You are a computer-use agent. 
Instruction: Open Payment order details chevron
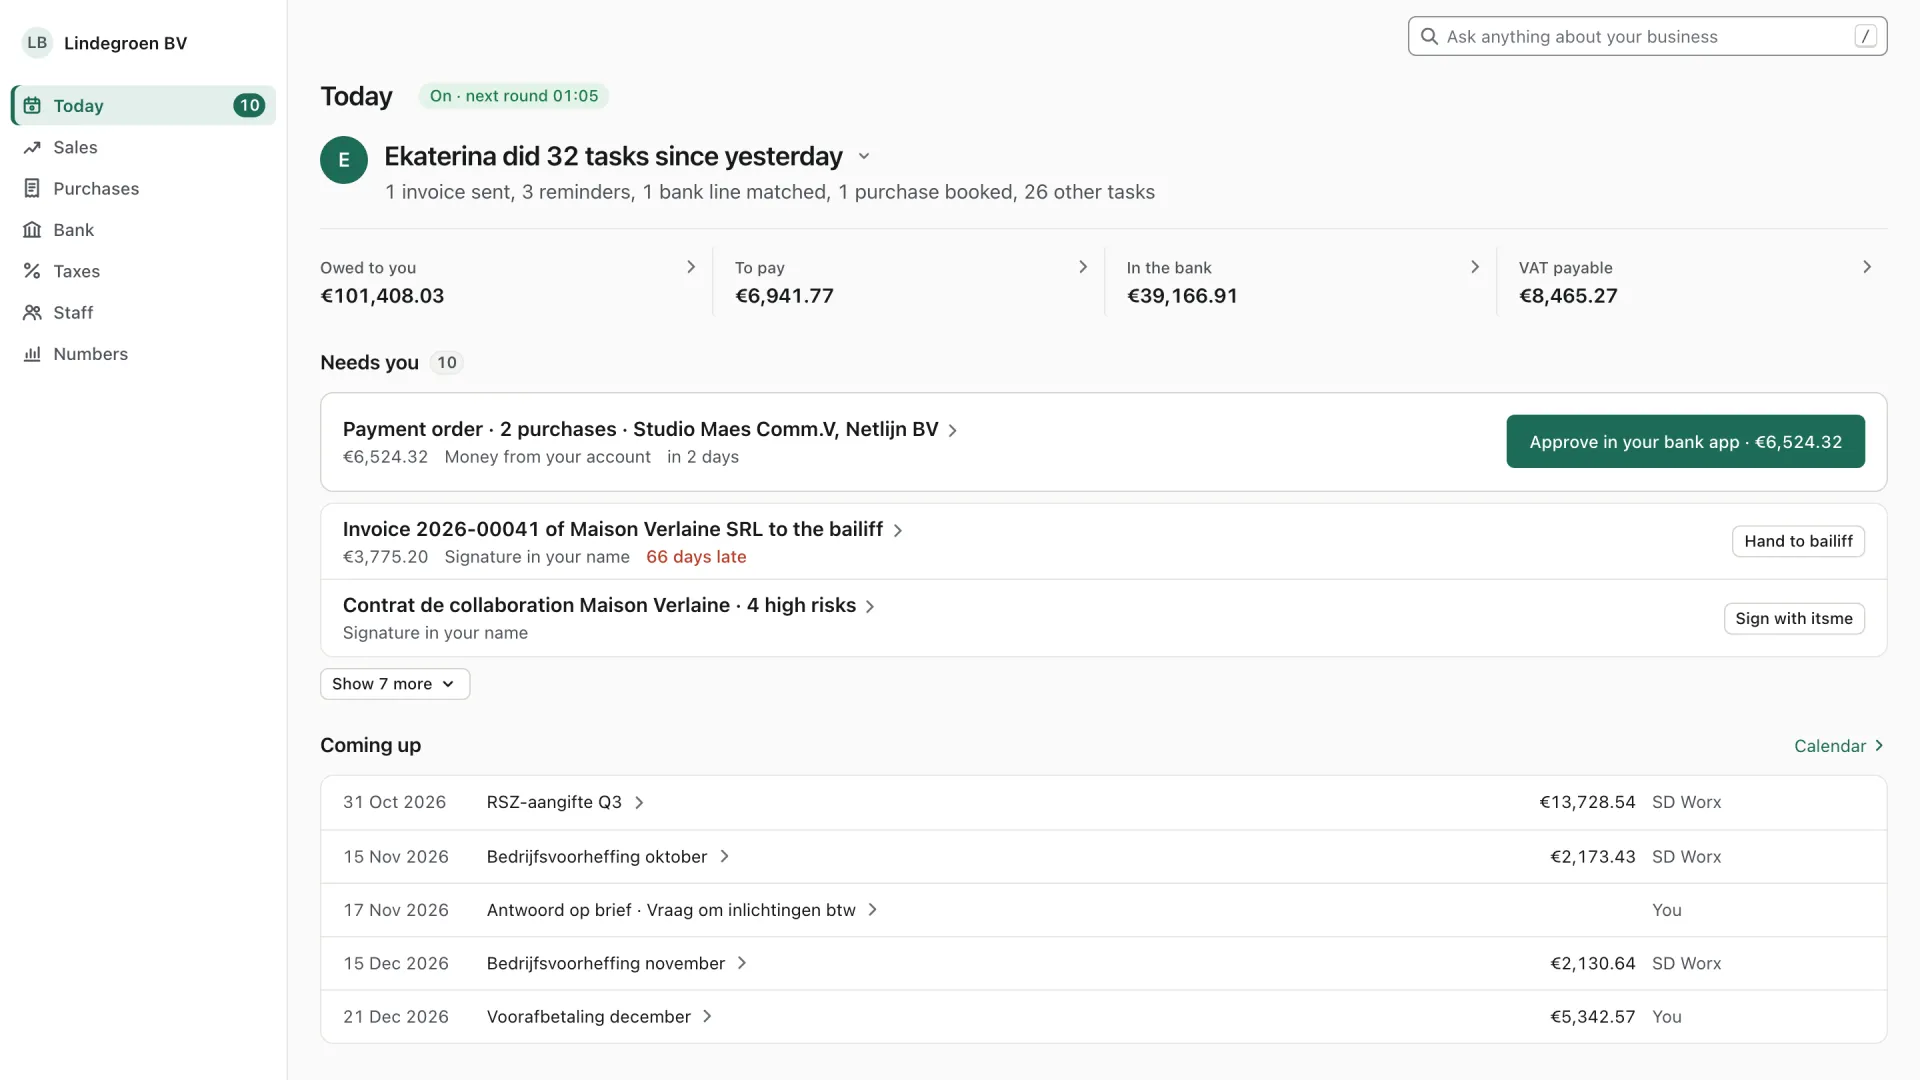[x=953, y=430]
